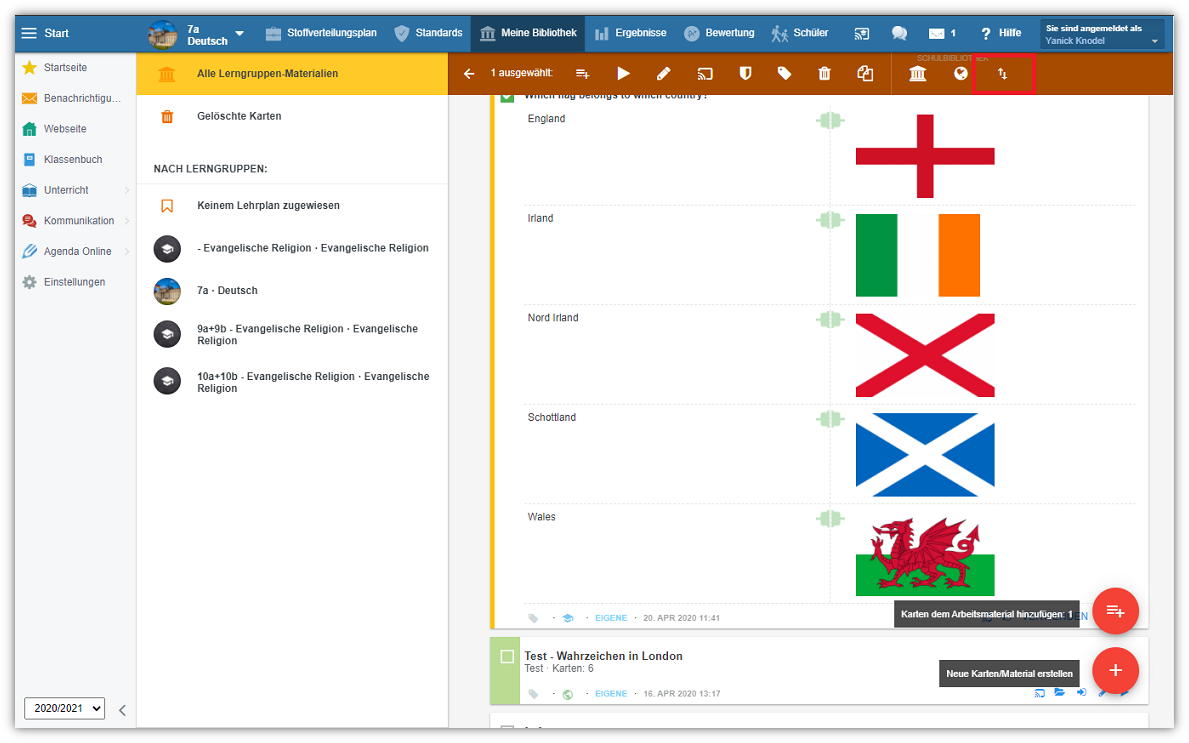Go to the Ergebnisse tab
The height and width of the screenshot is (743, 1189).
point(630,33)
